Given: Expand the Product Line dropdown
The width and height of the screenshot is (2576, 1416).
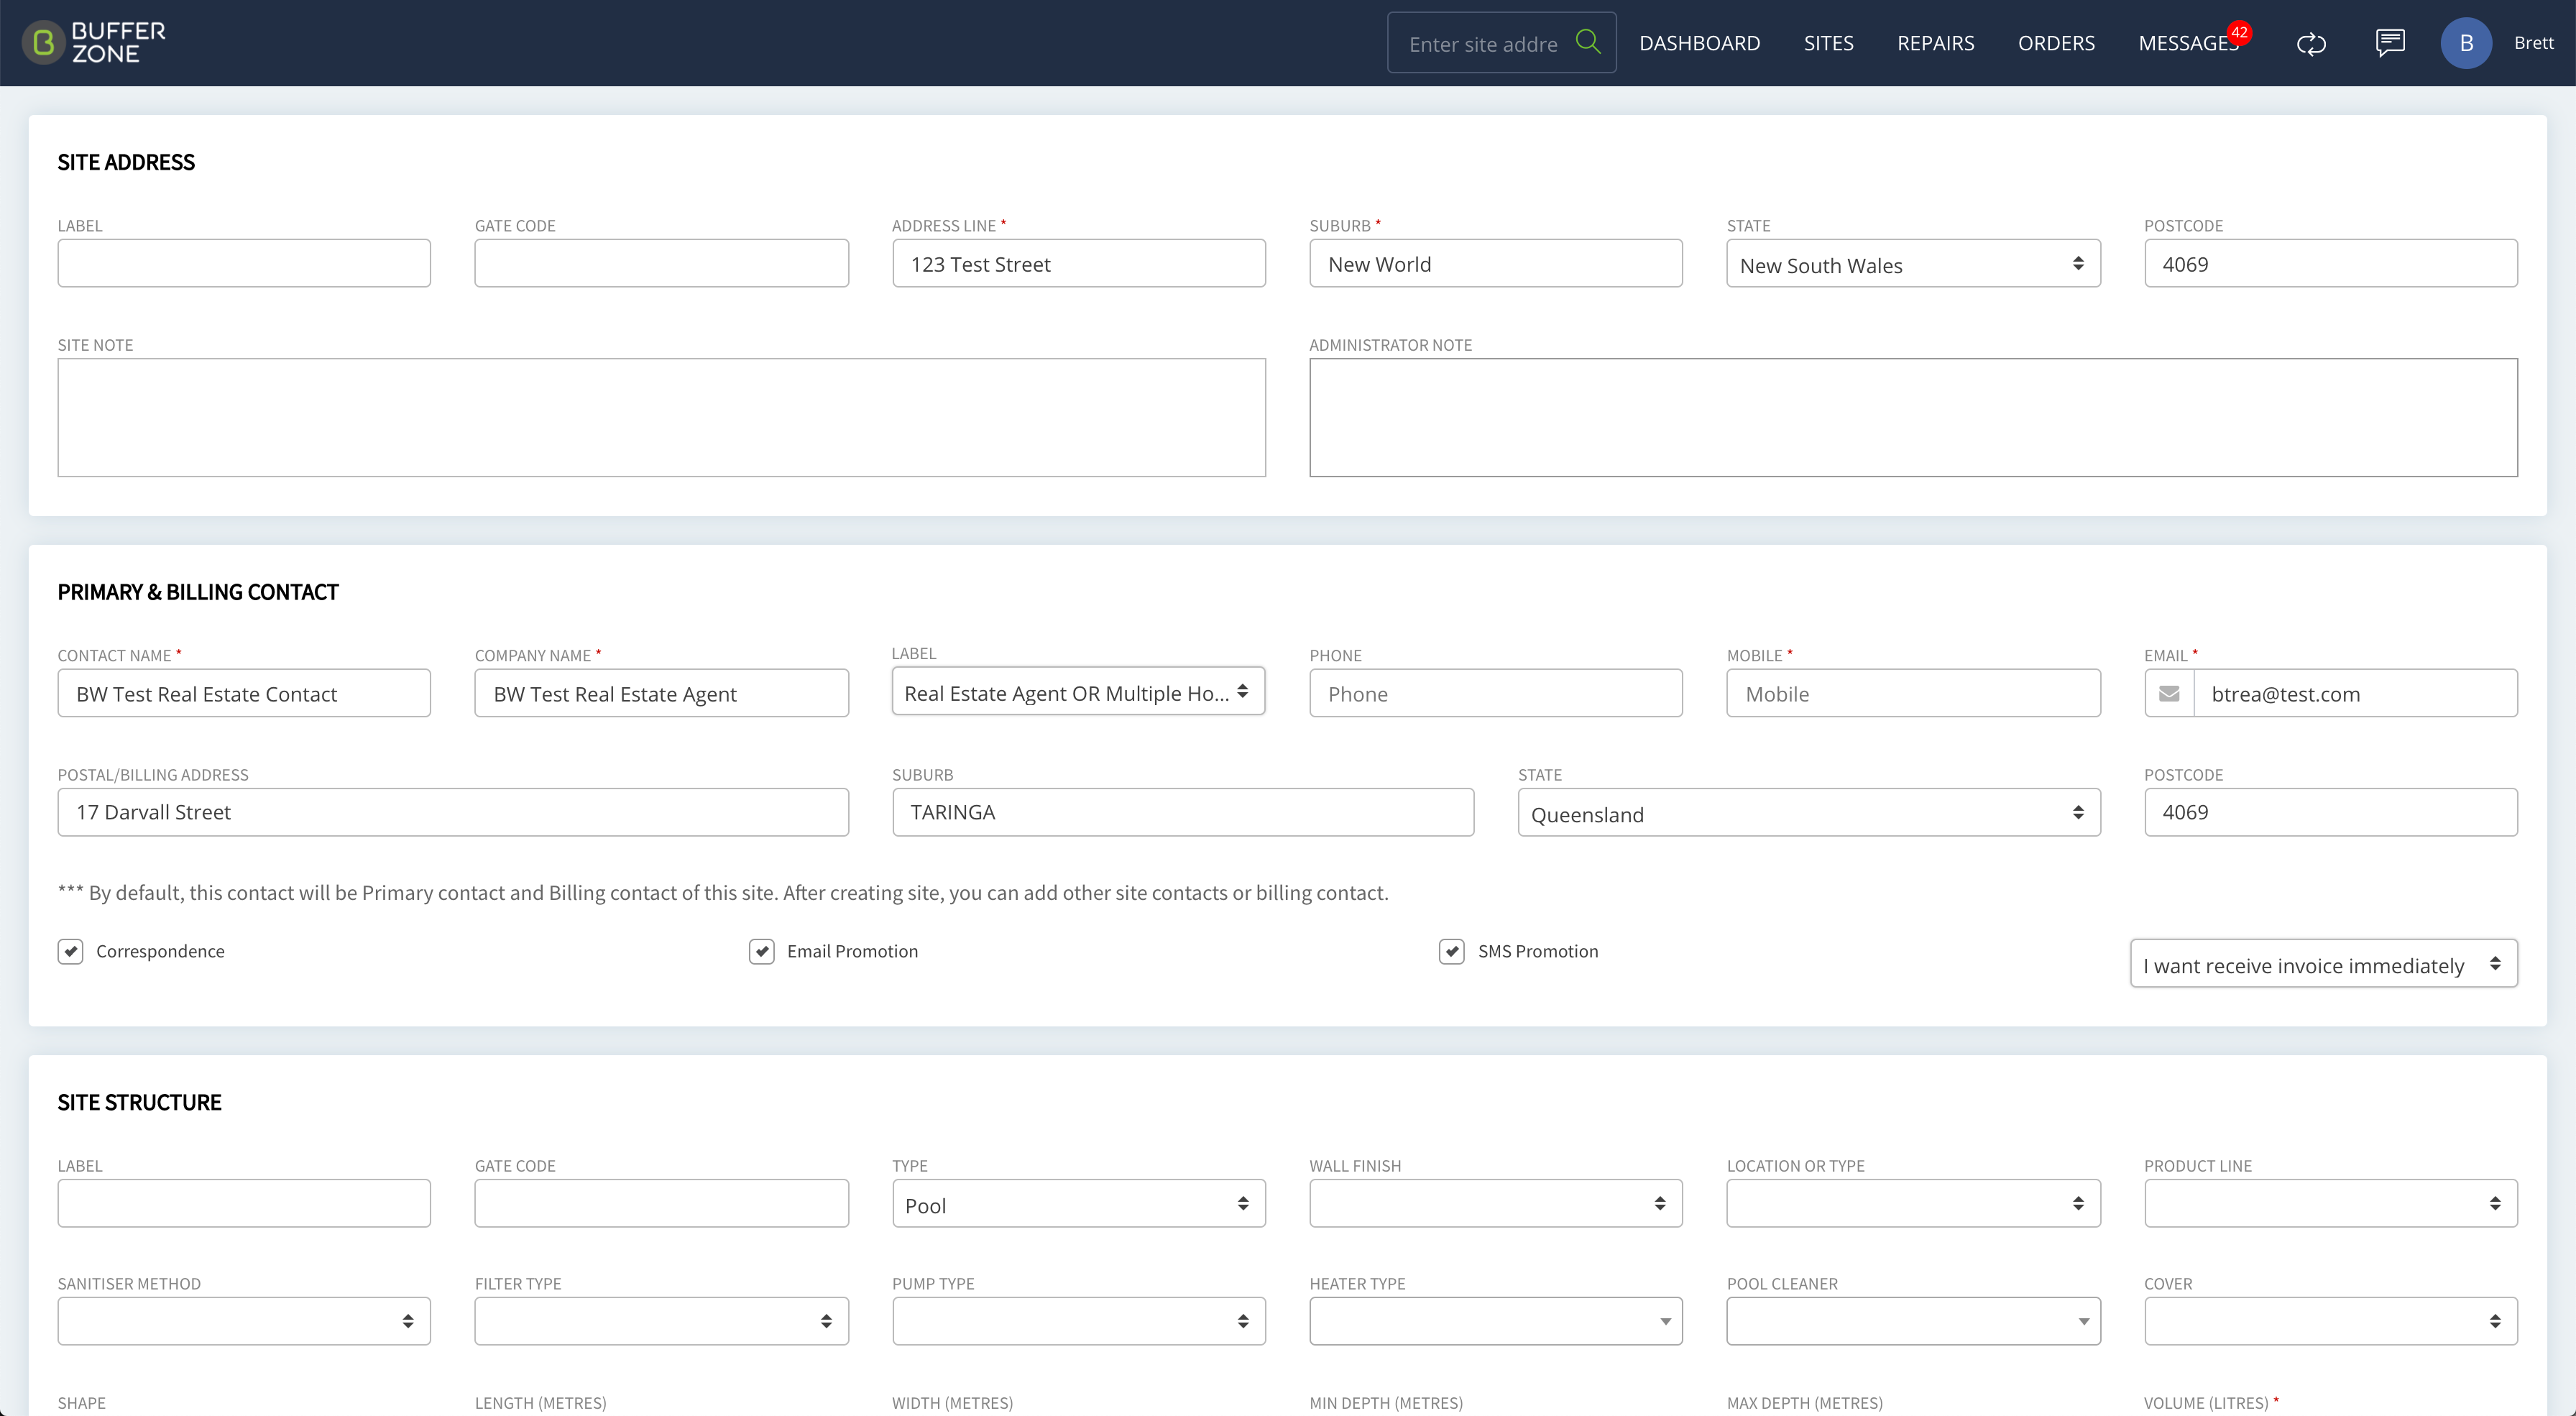Looking at the screenshot, I should click(2331, 1204).
